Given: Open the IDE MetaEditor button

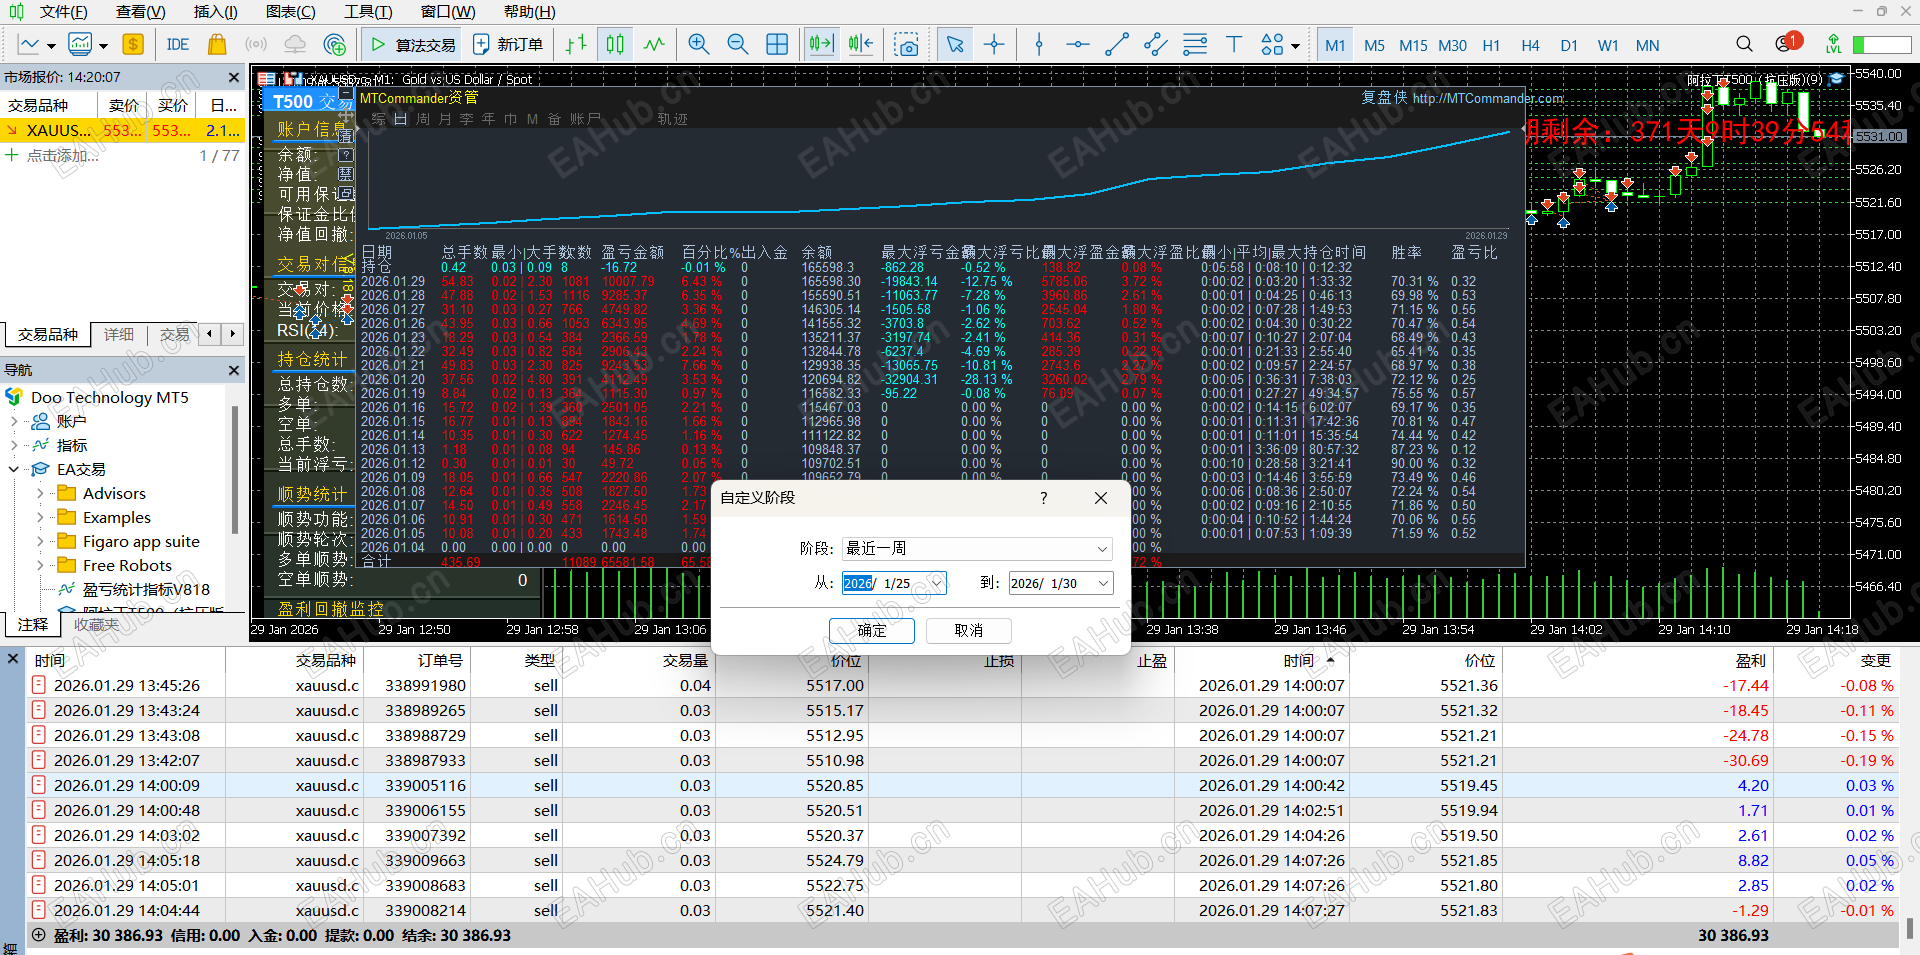Looking at the screenshot, I should (x=178, y=44).
